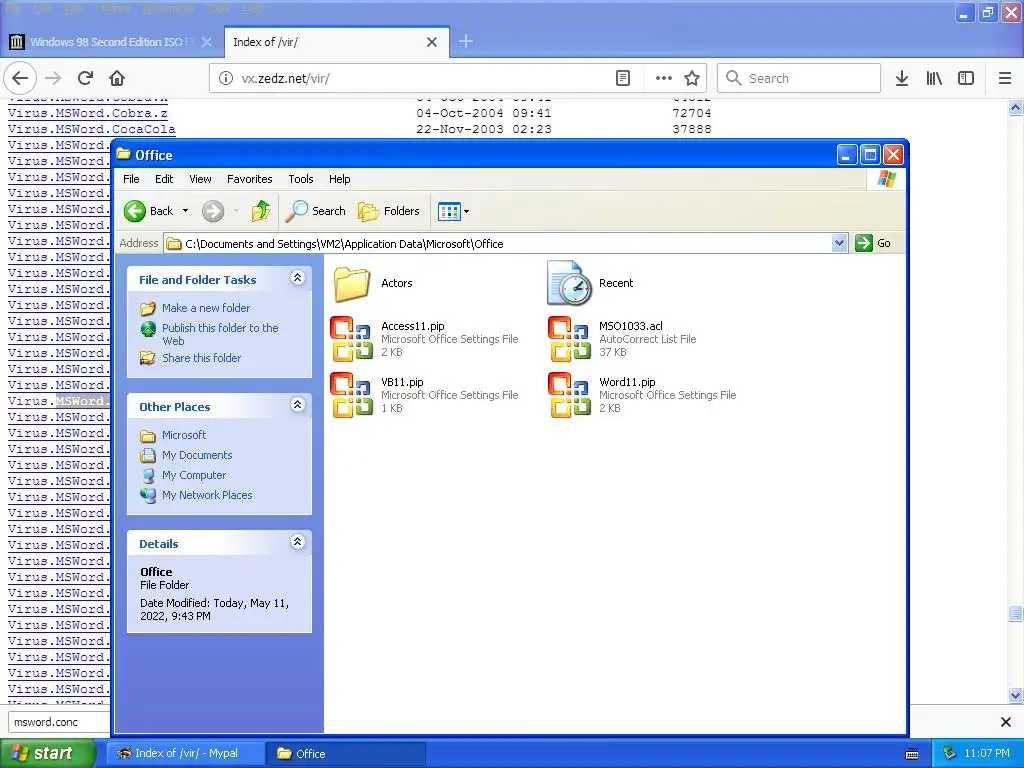The height and width of the screenshot is (768, 1024).
Task: Click Make a new folder
Action: tap(206, 308)
